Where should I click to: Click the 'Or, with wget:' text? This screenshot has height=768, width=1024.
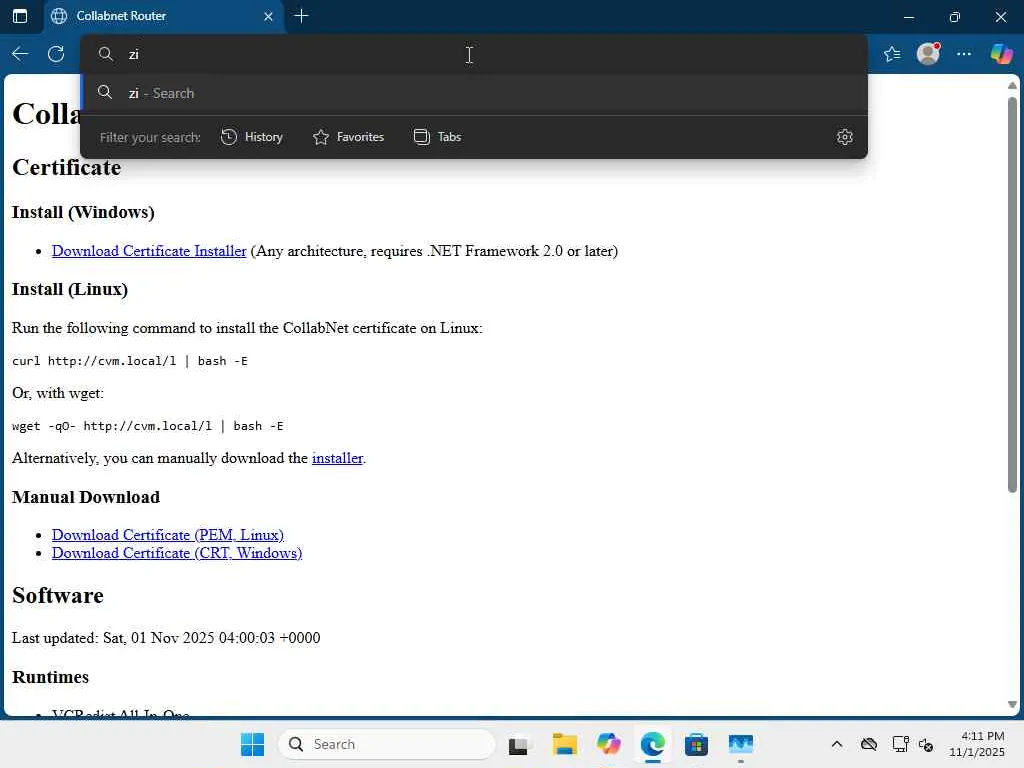(57, 393)
